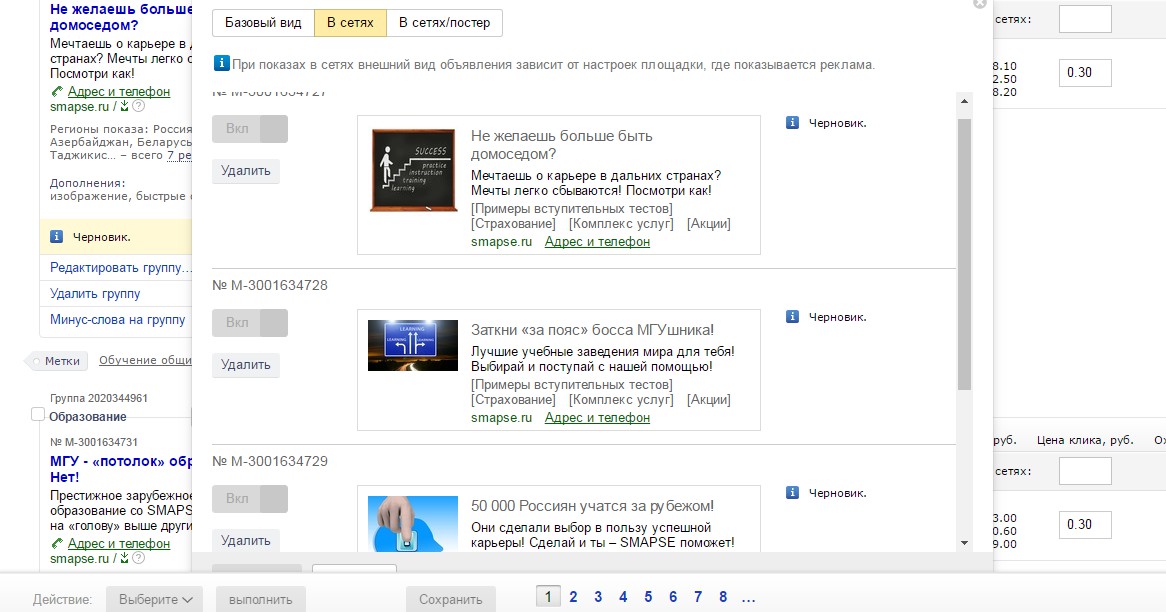Screen dimensions: 1166x612
Task: Delete the Не желаешь больше быть домоседом ad
Action: point(245,170)
